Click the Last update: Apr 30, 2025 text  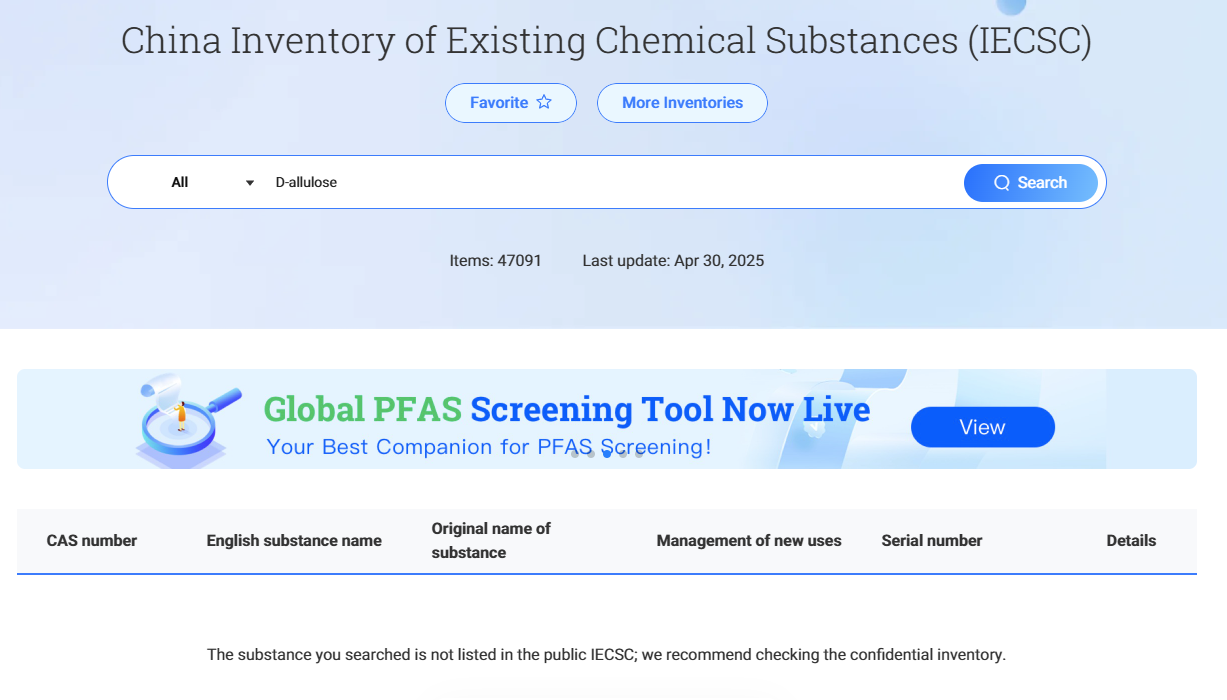click(673, 261)
